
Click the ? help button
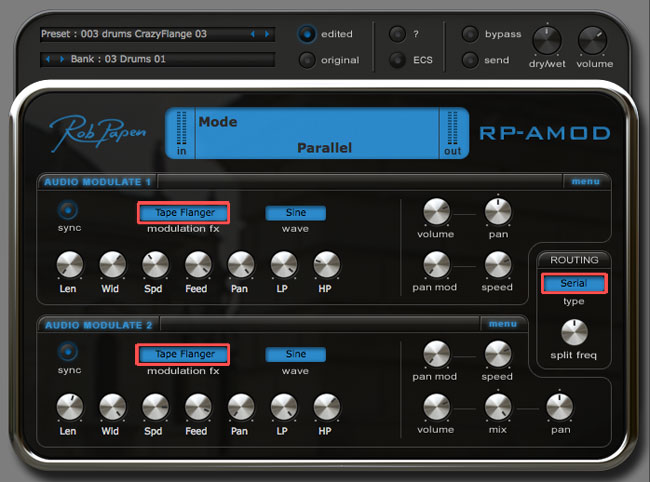[x=397, y=34]
